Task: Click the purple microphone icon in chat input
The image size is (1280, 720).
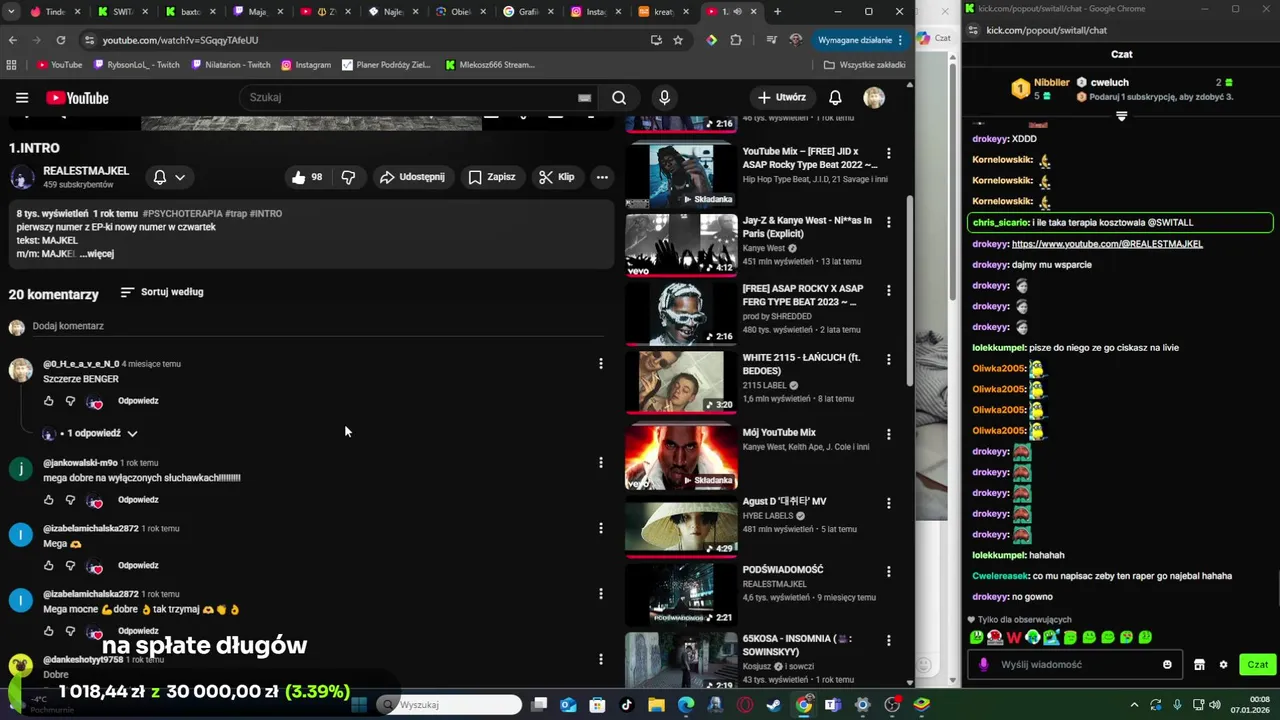Action: (x=984, y=665)
